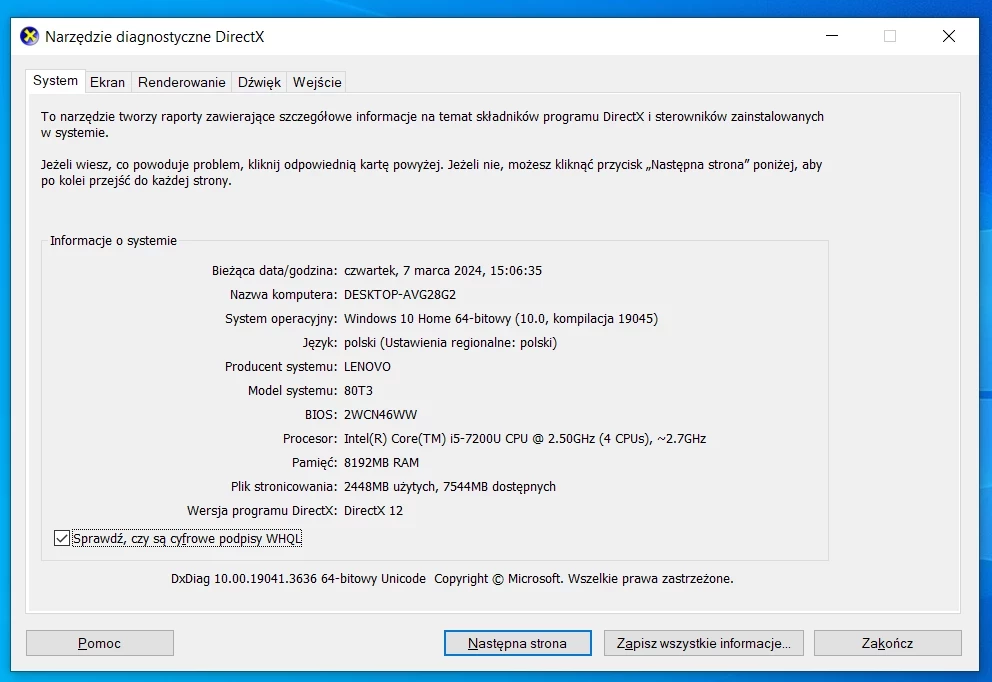Viewport: 992px width, 682px height.
Task: Click the Informacje o systemie group label
Action: [x=113, y=241]
